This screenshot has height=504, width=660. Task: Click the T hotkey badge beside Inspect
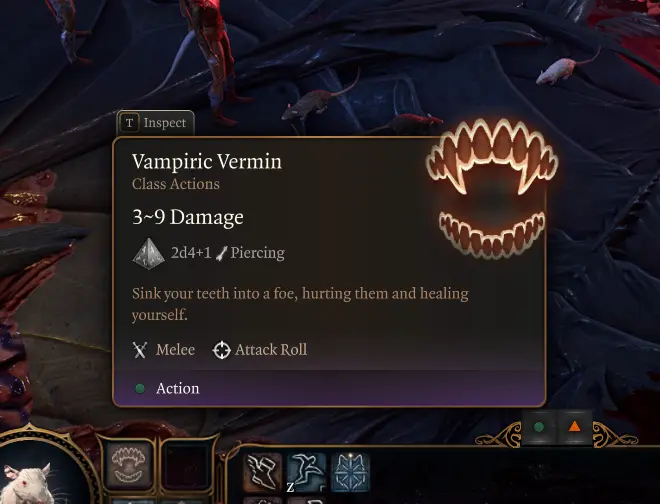[130, 123]
